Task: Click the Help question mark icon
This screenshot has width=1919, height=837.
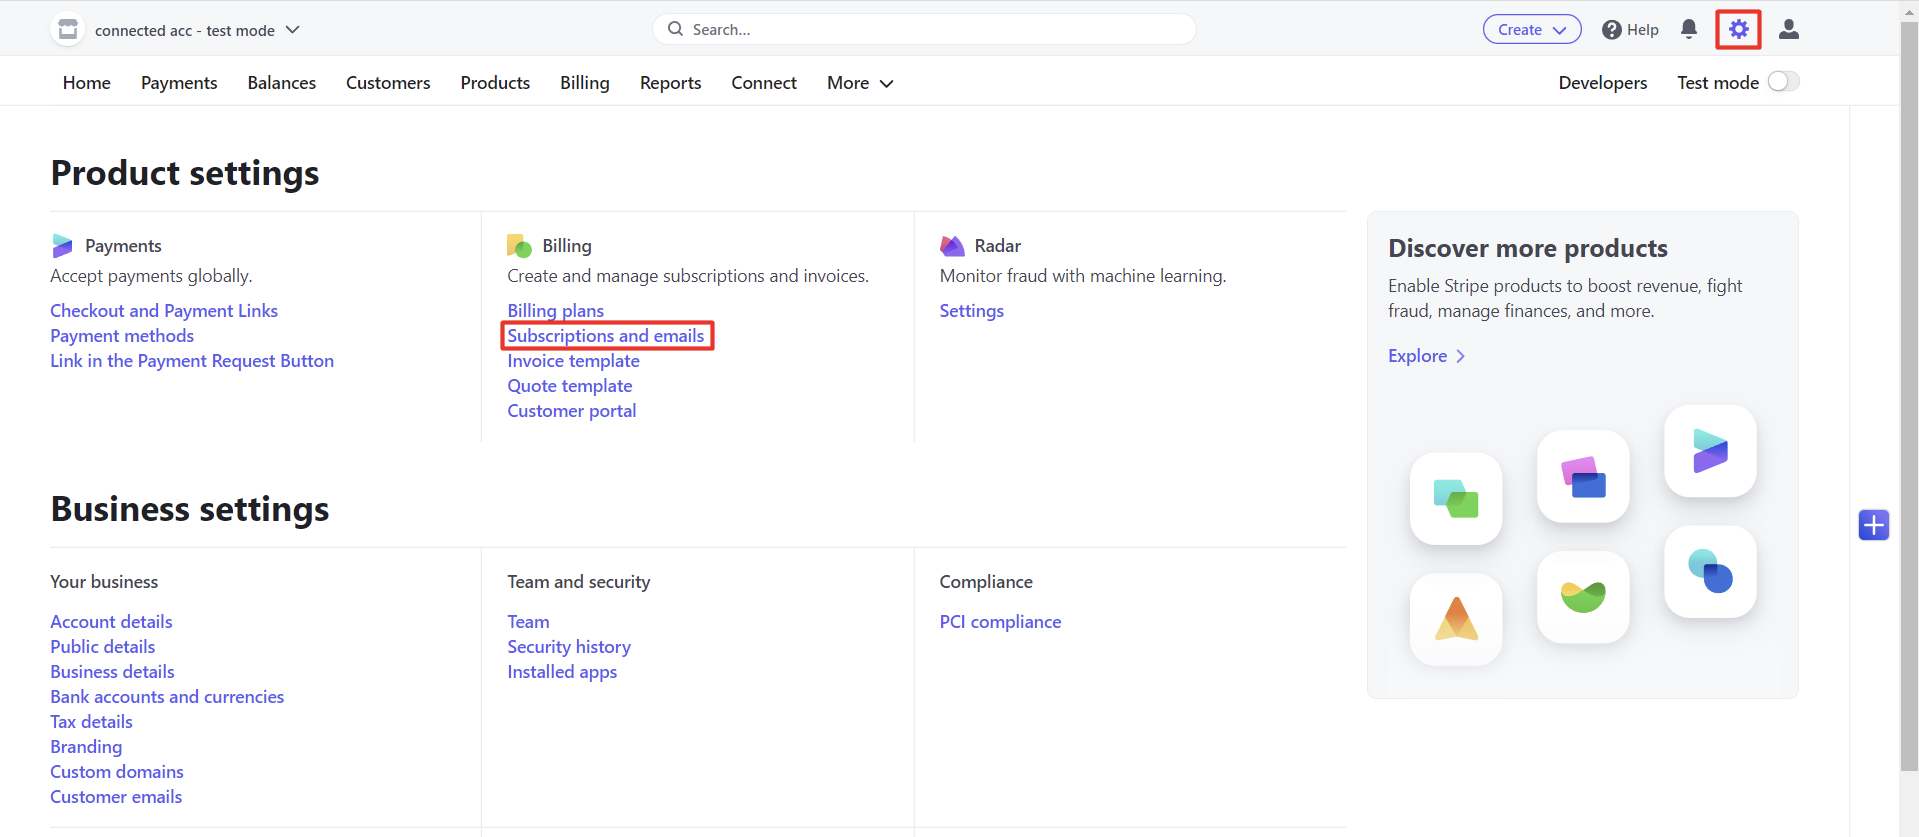Action: coord(1611,30)
